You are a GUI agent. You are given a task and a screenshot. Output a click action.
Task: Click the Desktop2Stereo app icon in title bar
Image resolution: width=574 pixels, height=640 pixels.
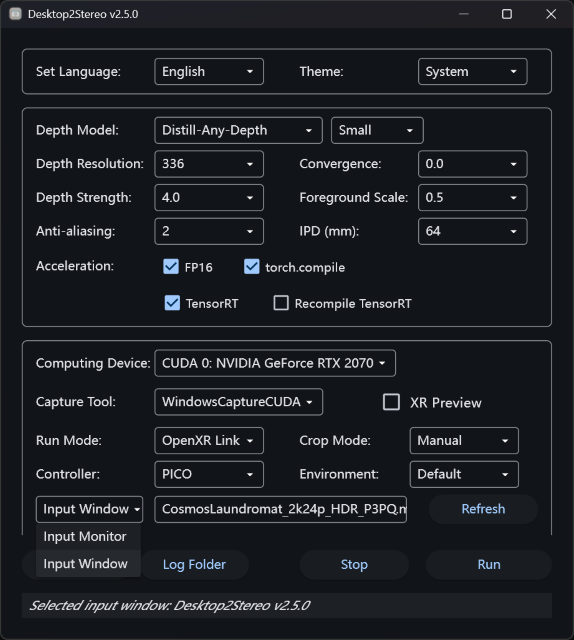pyautogui.click(x=16, y=14)
